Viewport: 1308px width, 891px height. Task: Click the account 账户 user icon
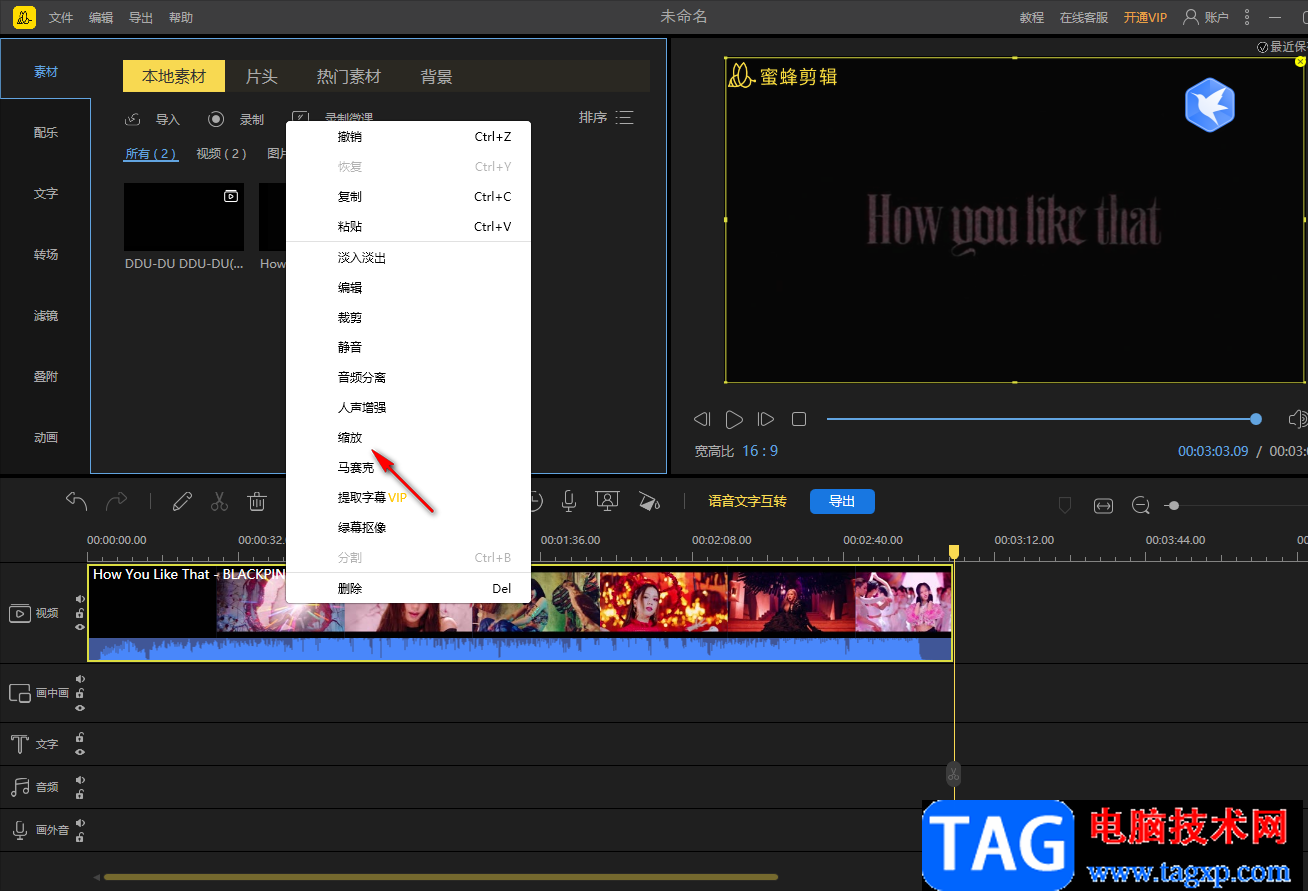pos(1190,17)
